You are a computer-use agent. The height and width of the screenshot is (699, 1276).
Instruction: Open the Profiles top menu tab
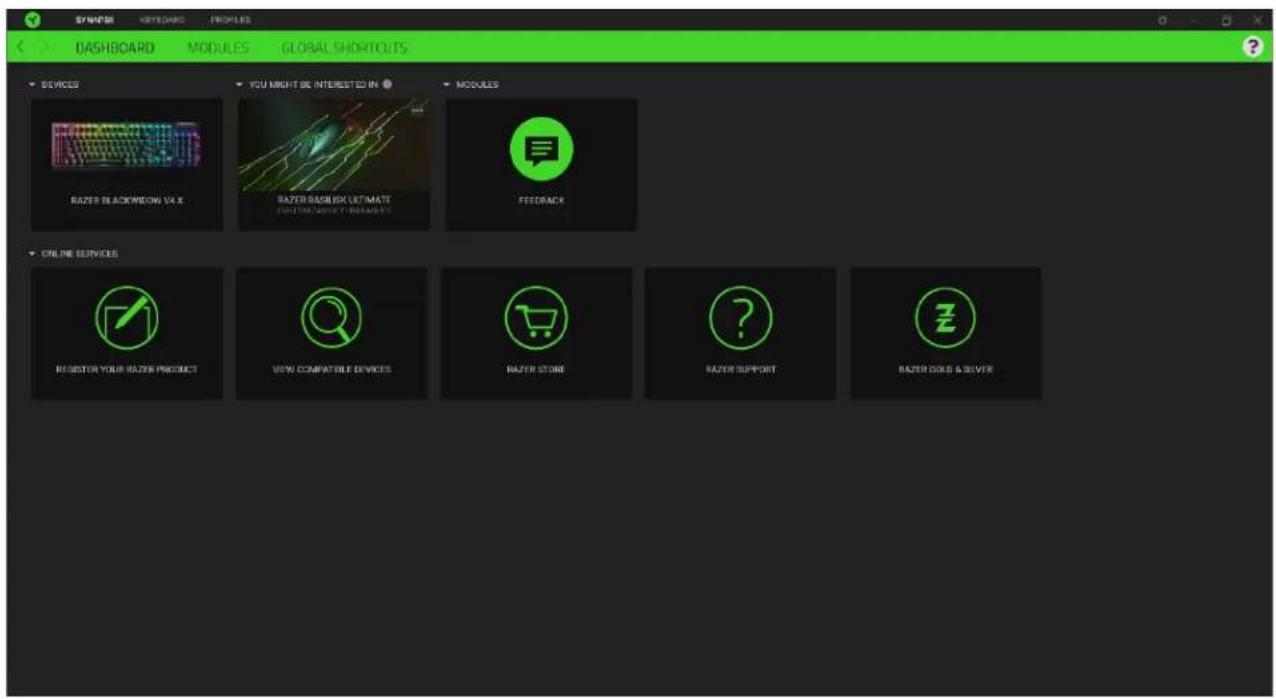230,19
